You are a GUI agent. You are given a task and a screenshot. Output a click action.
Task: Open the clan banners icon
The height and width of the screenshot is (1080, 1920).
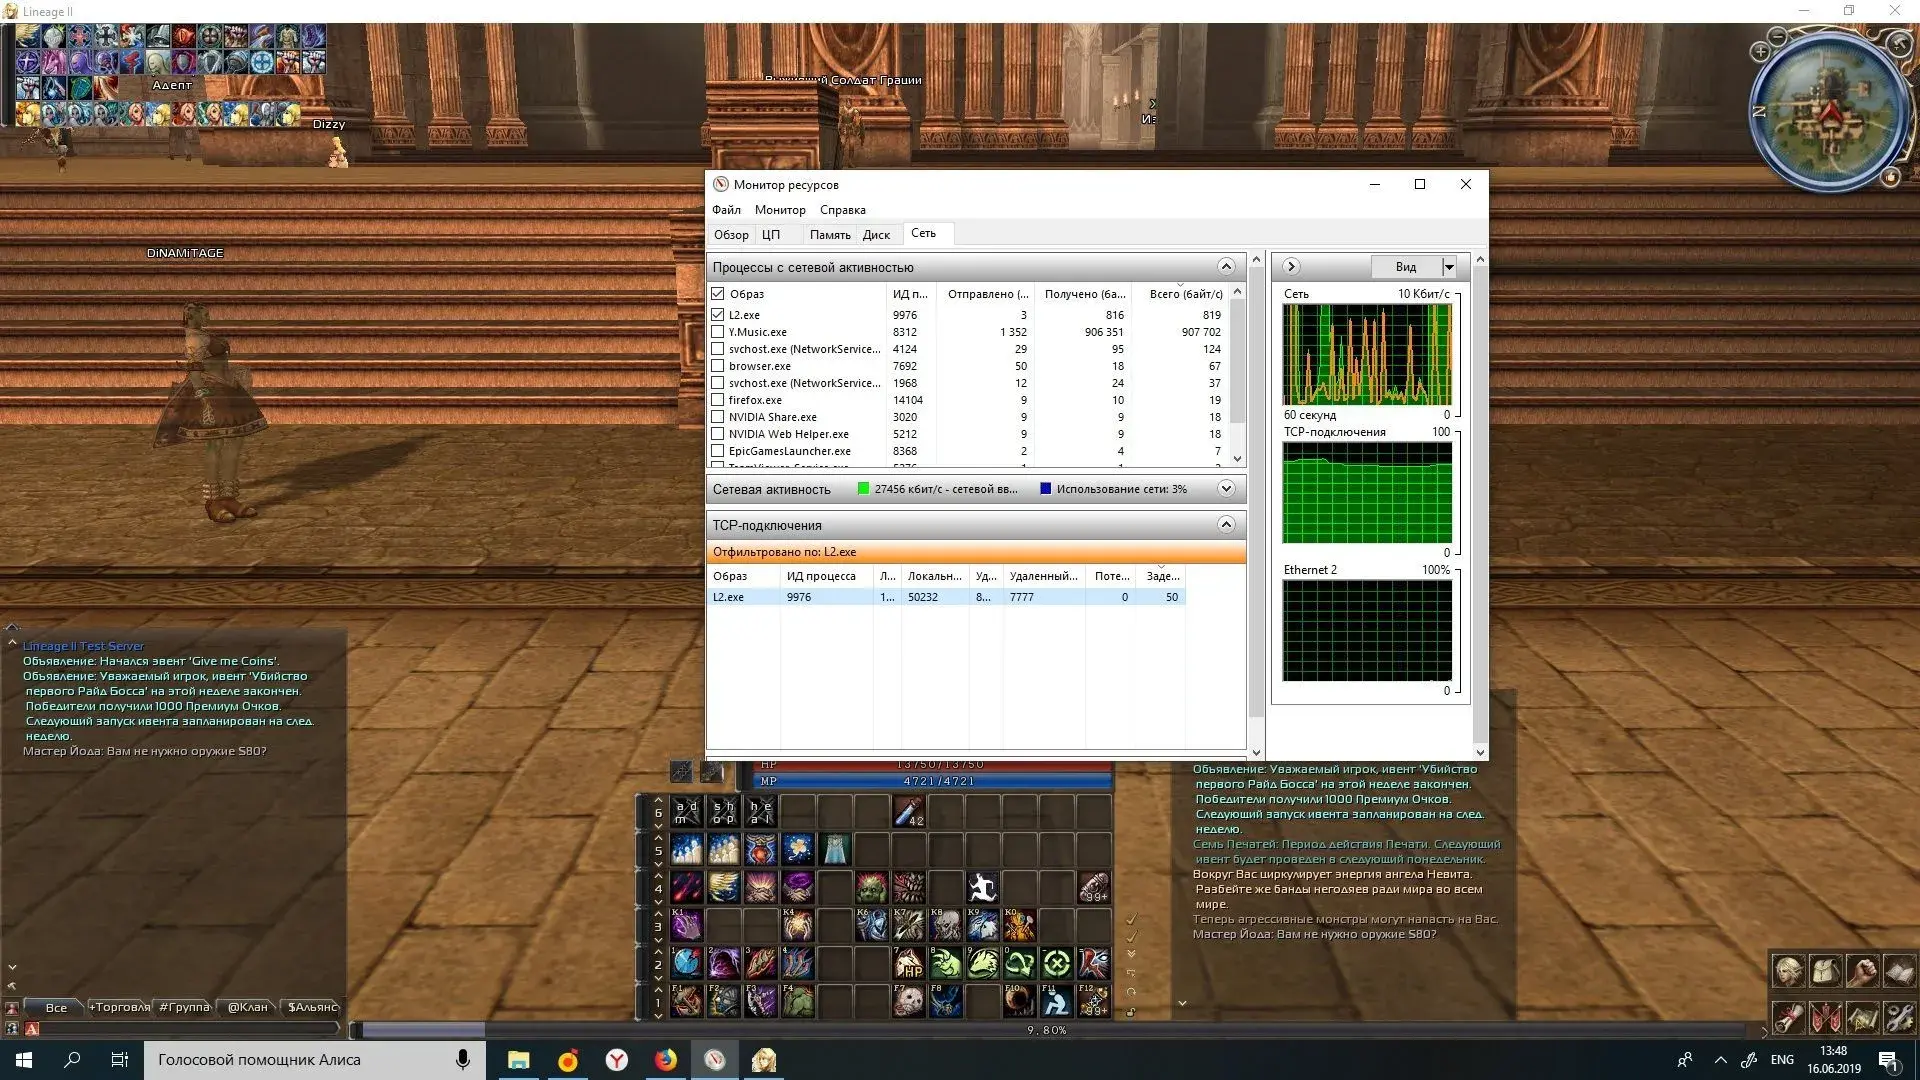tap(1826, 1017)
